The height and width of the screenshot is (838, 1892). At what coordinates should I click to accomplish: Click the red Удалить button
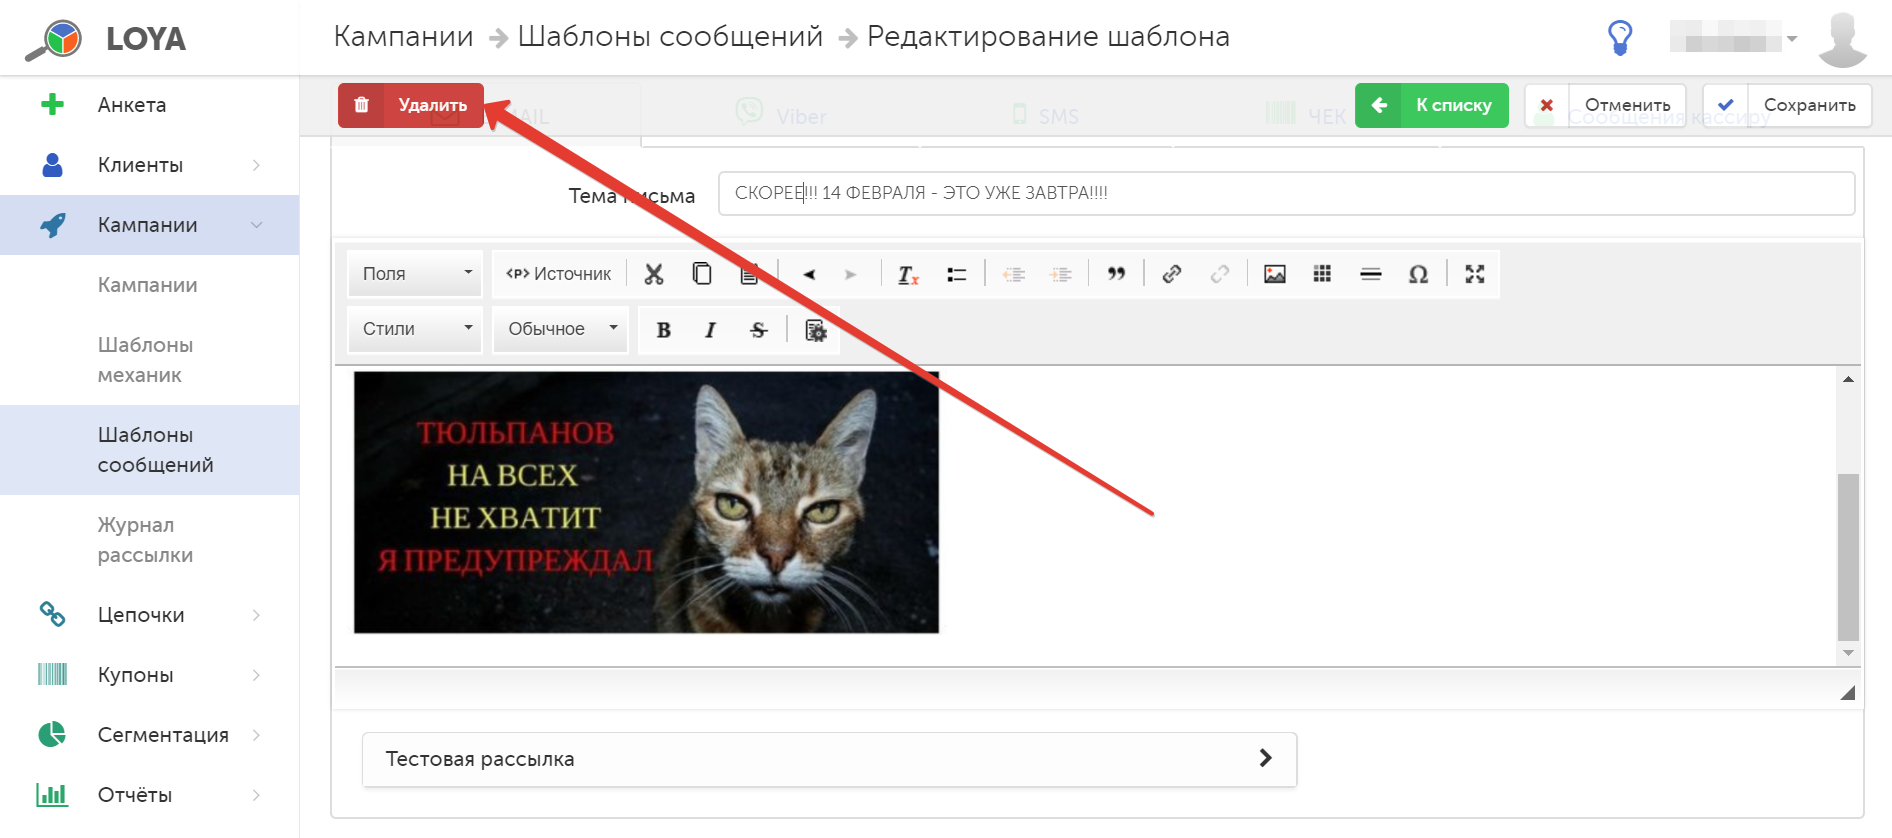(411, 105)
